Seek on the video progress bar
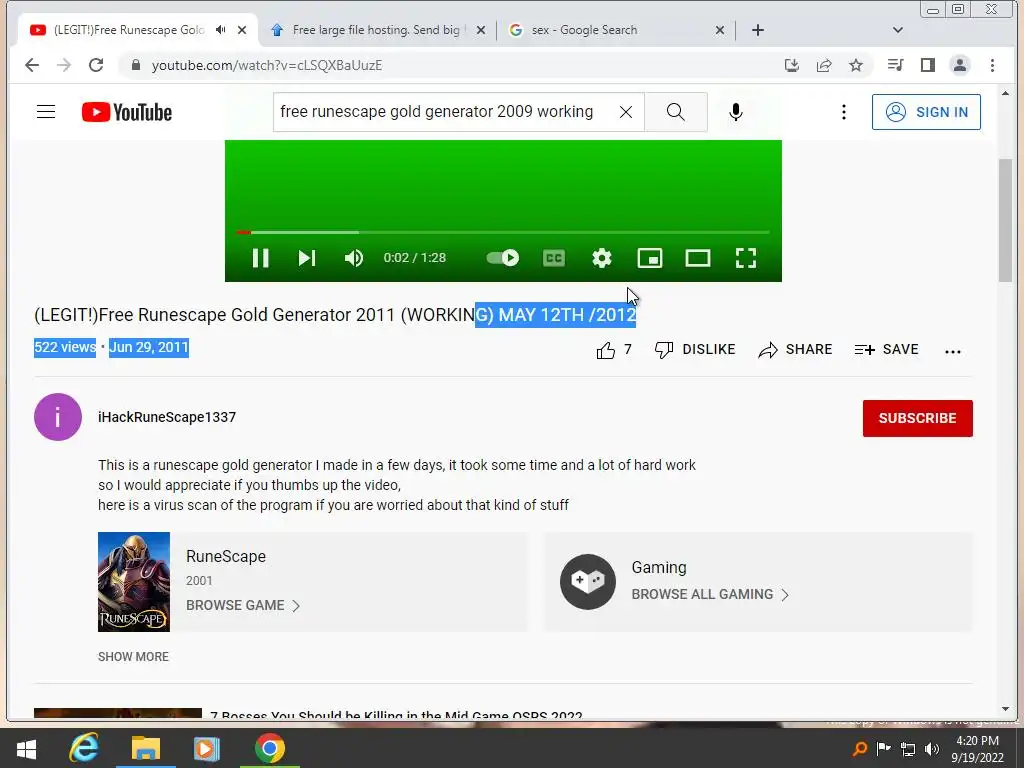 click(x=503, y=232)
